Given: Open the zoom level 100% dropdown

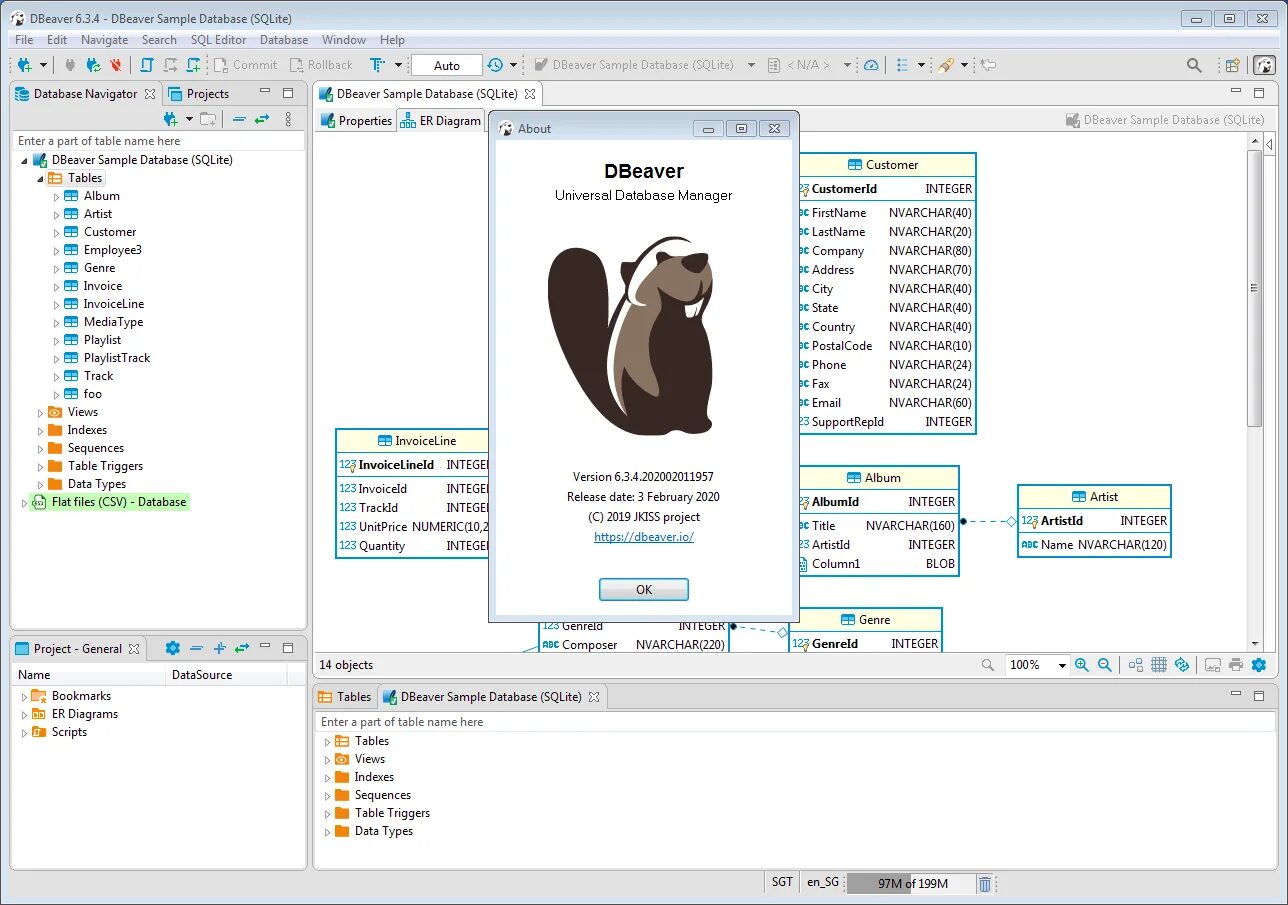Looking at the screenshot, I should pos(1063,665).
